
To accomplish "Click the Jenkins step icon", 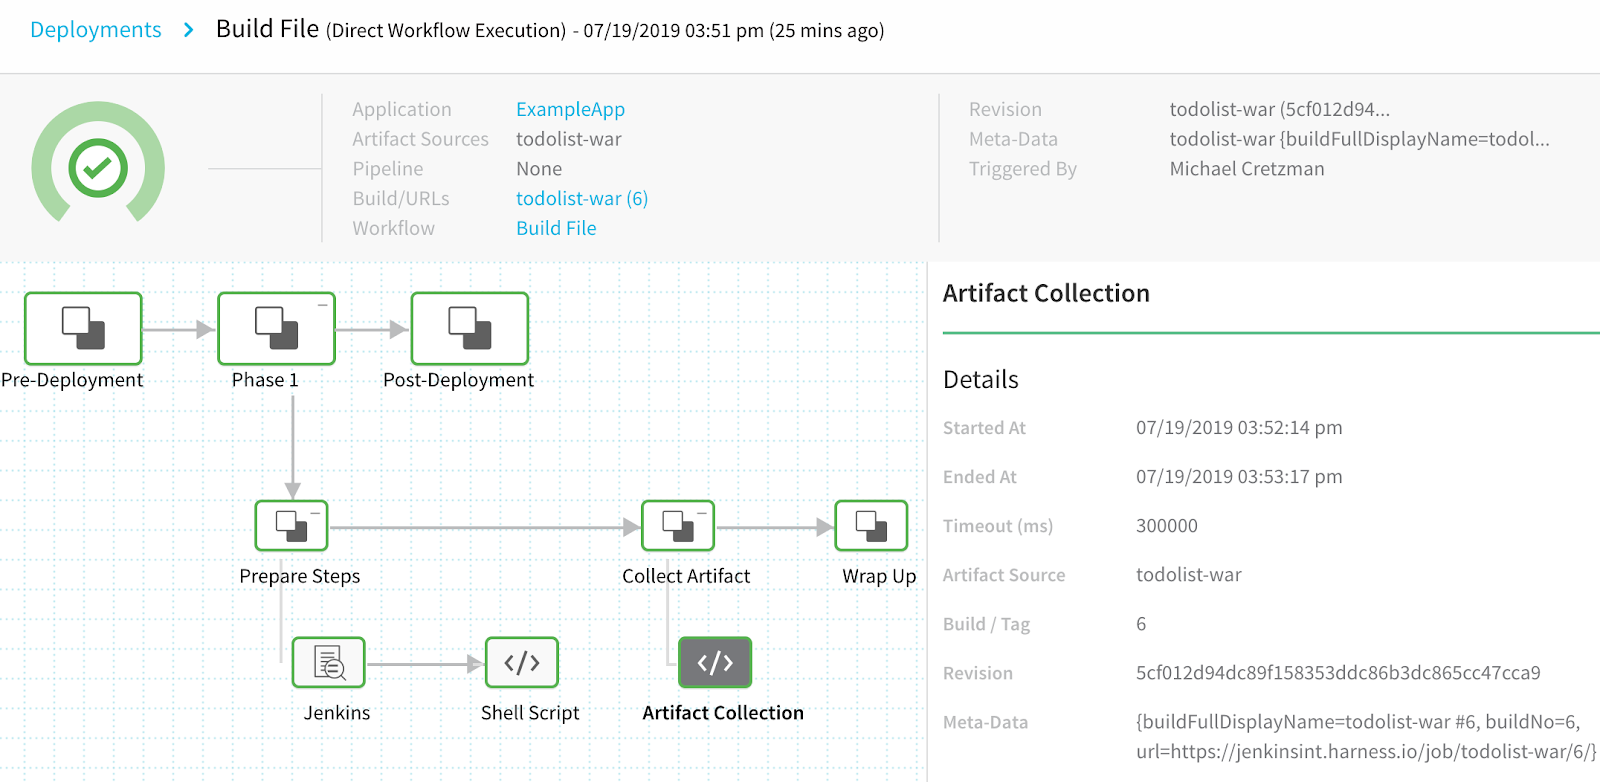I will [329, 662].
